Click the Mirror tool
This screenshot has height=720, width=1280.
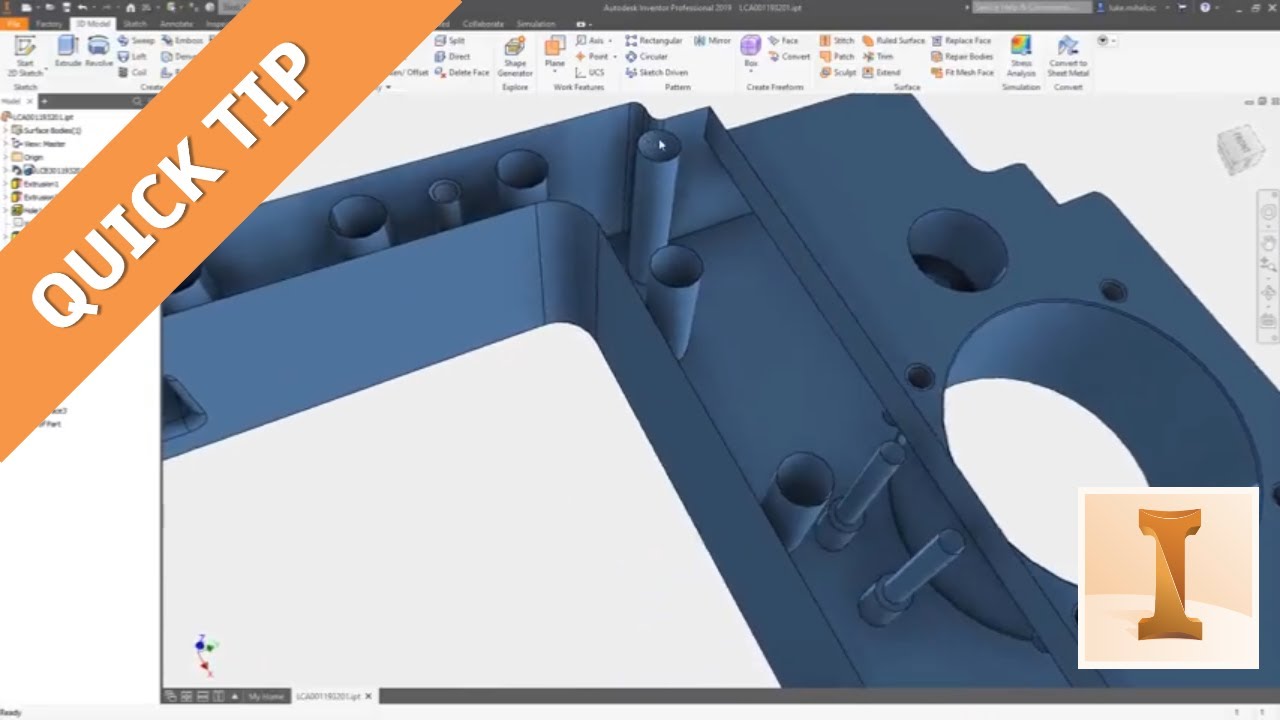tap(713, 41)
